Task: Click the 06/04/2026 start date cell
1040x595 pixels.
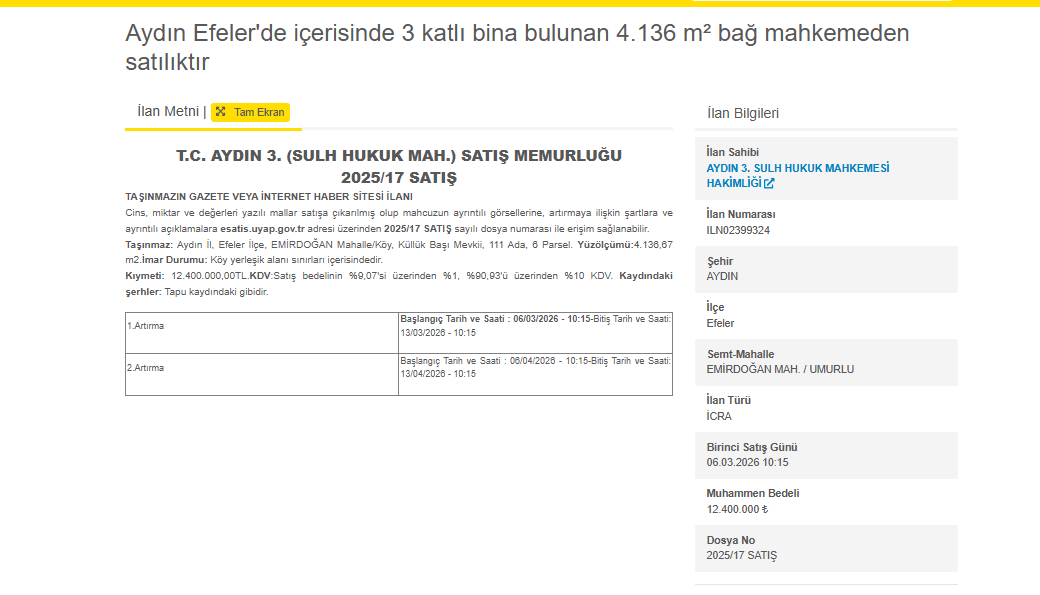Action: pyautogui.click(x=535, y=367)
